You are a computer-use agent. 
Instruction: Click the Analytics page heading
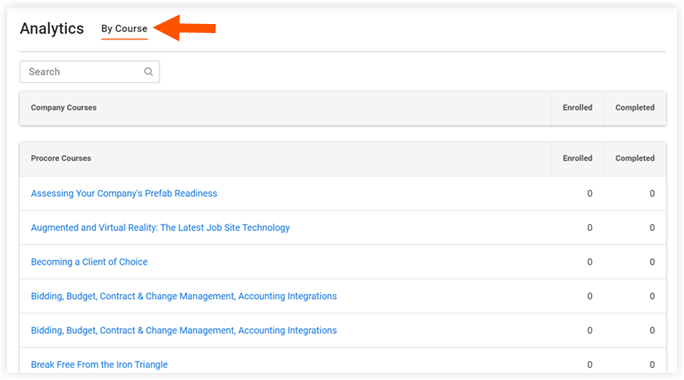point(52,29)
